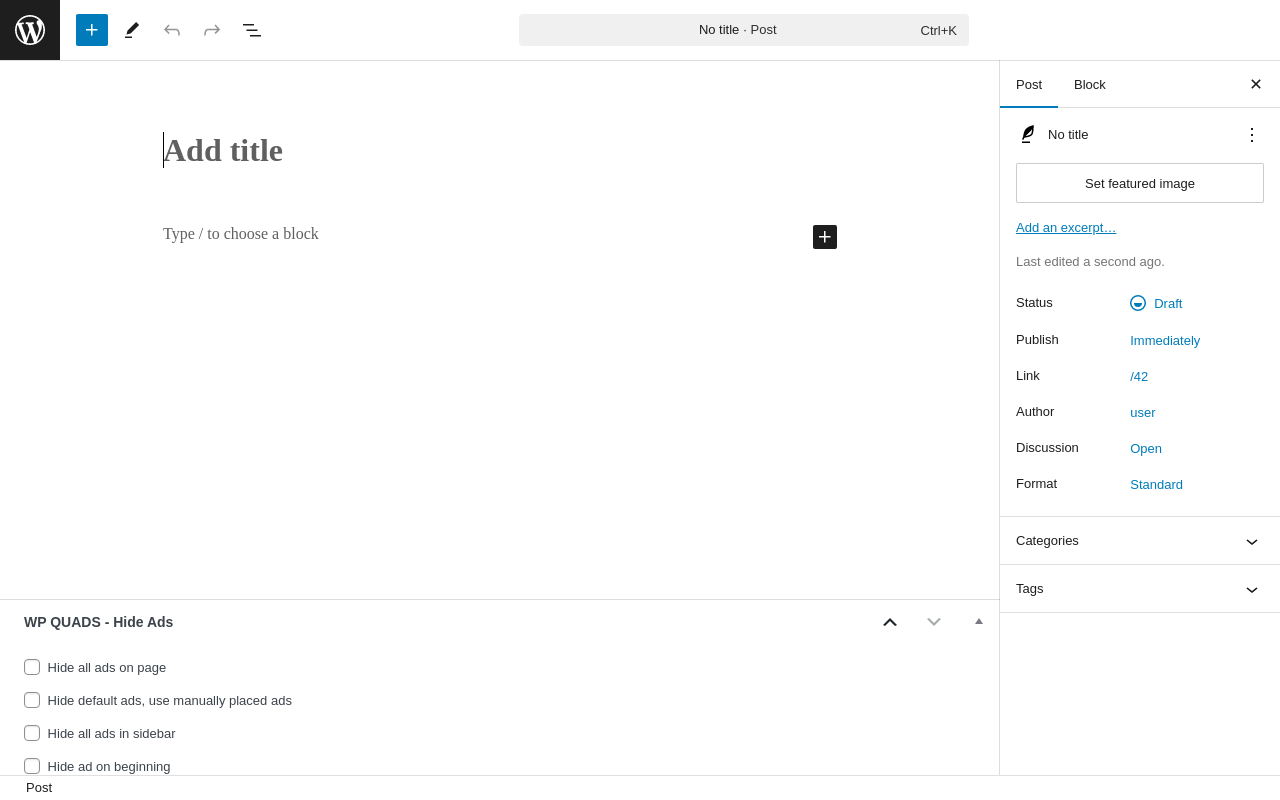Click the Add an excerpt link
The height and width of the screenshot is (800, 1280).
tap(1066, 227)
